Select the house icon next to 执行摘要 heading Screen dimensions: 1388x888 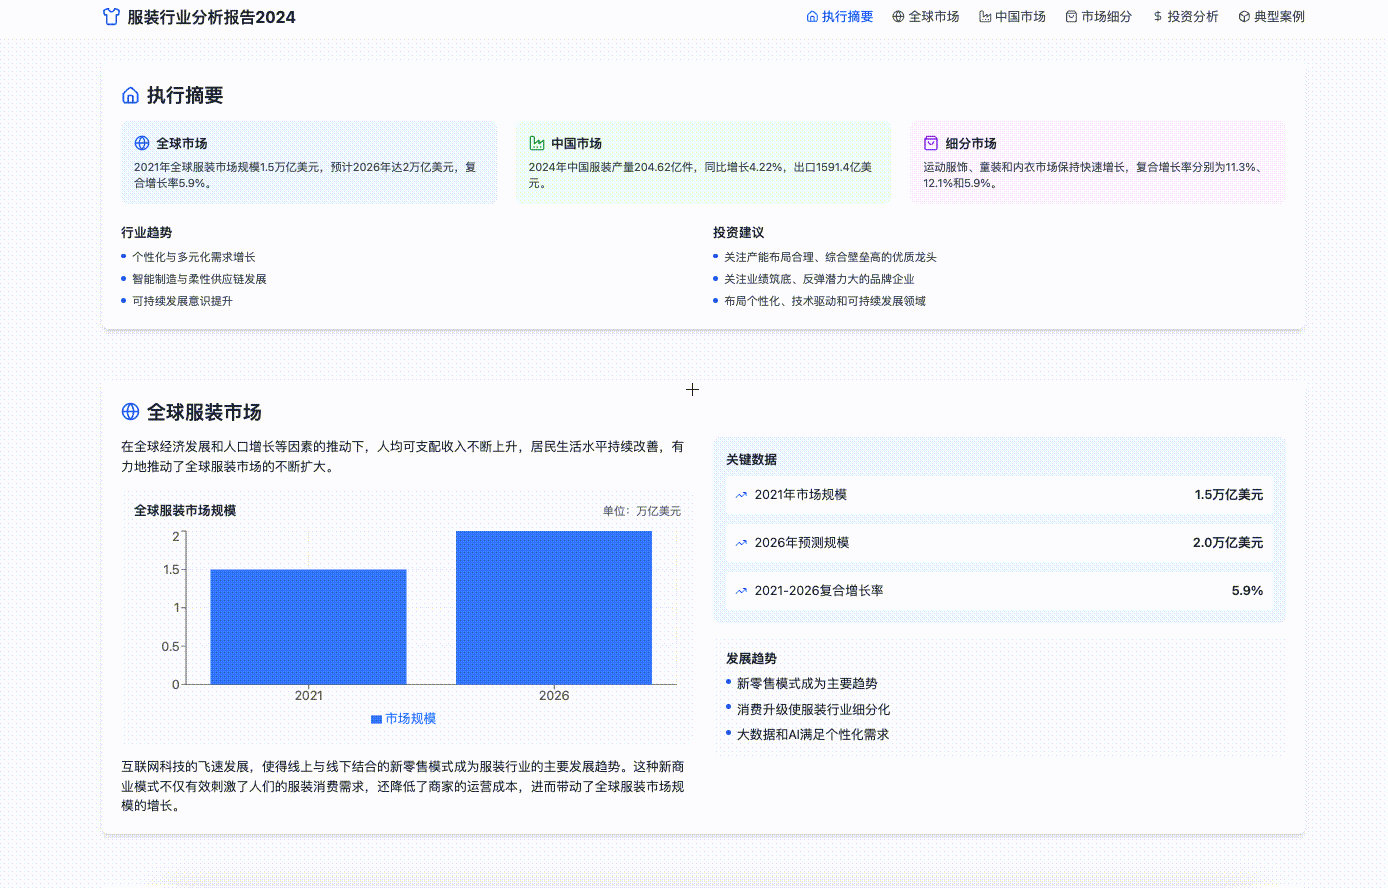(x=128, y=94)
